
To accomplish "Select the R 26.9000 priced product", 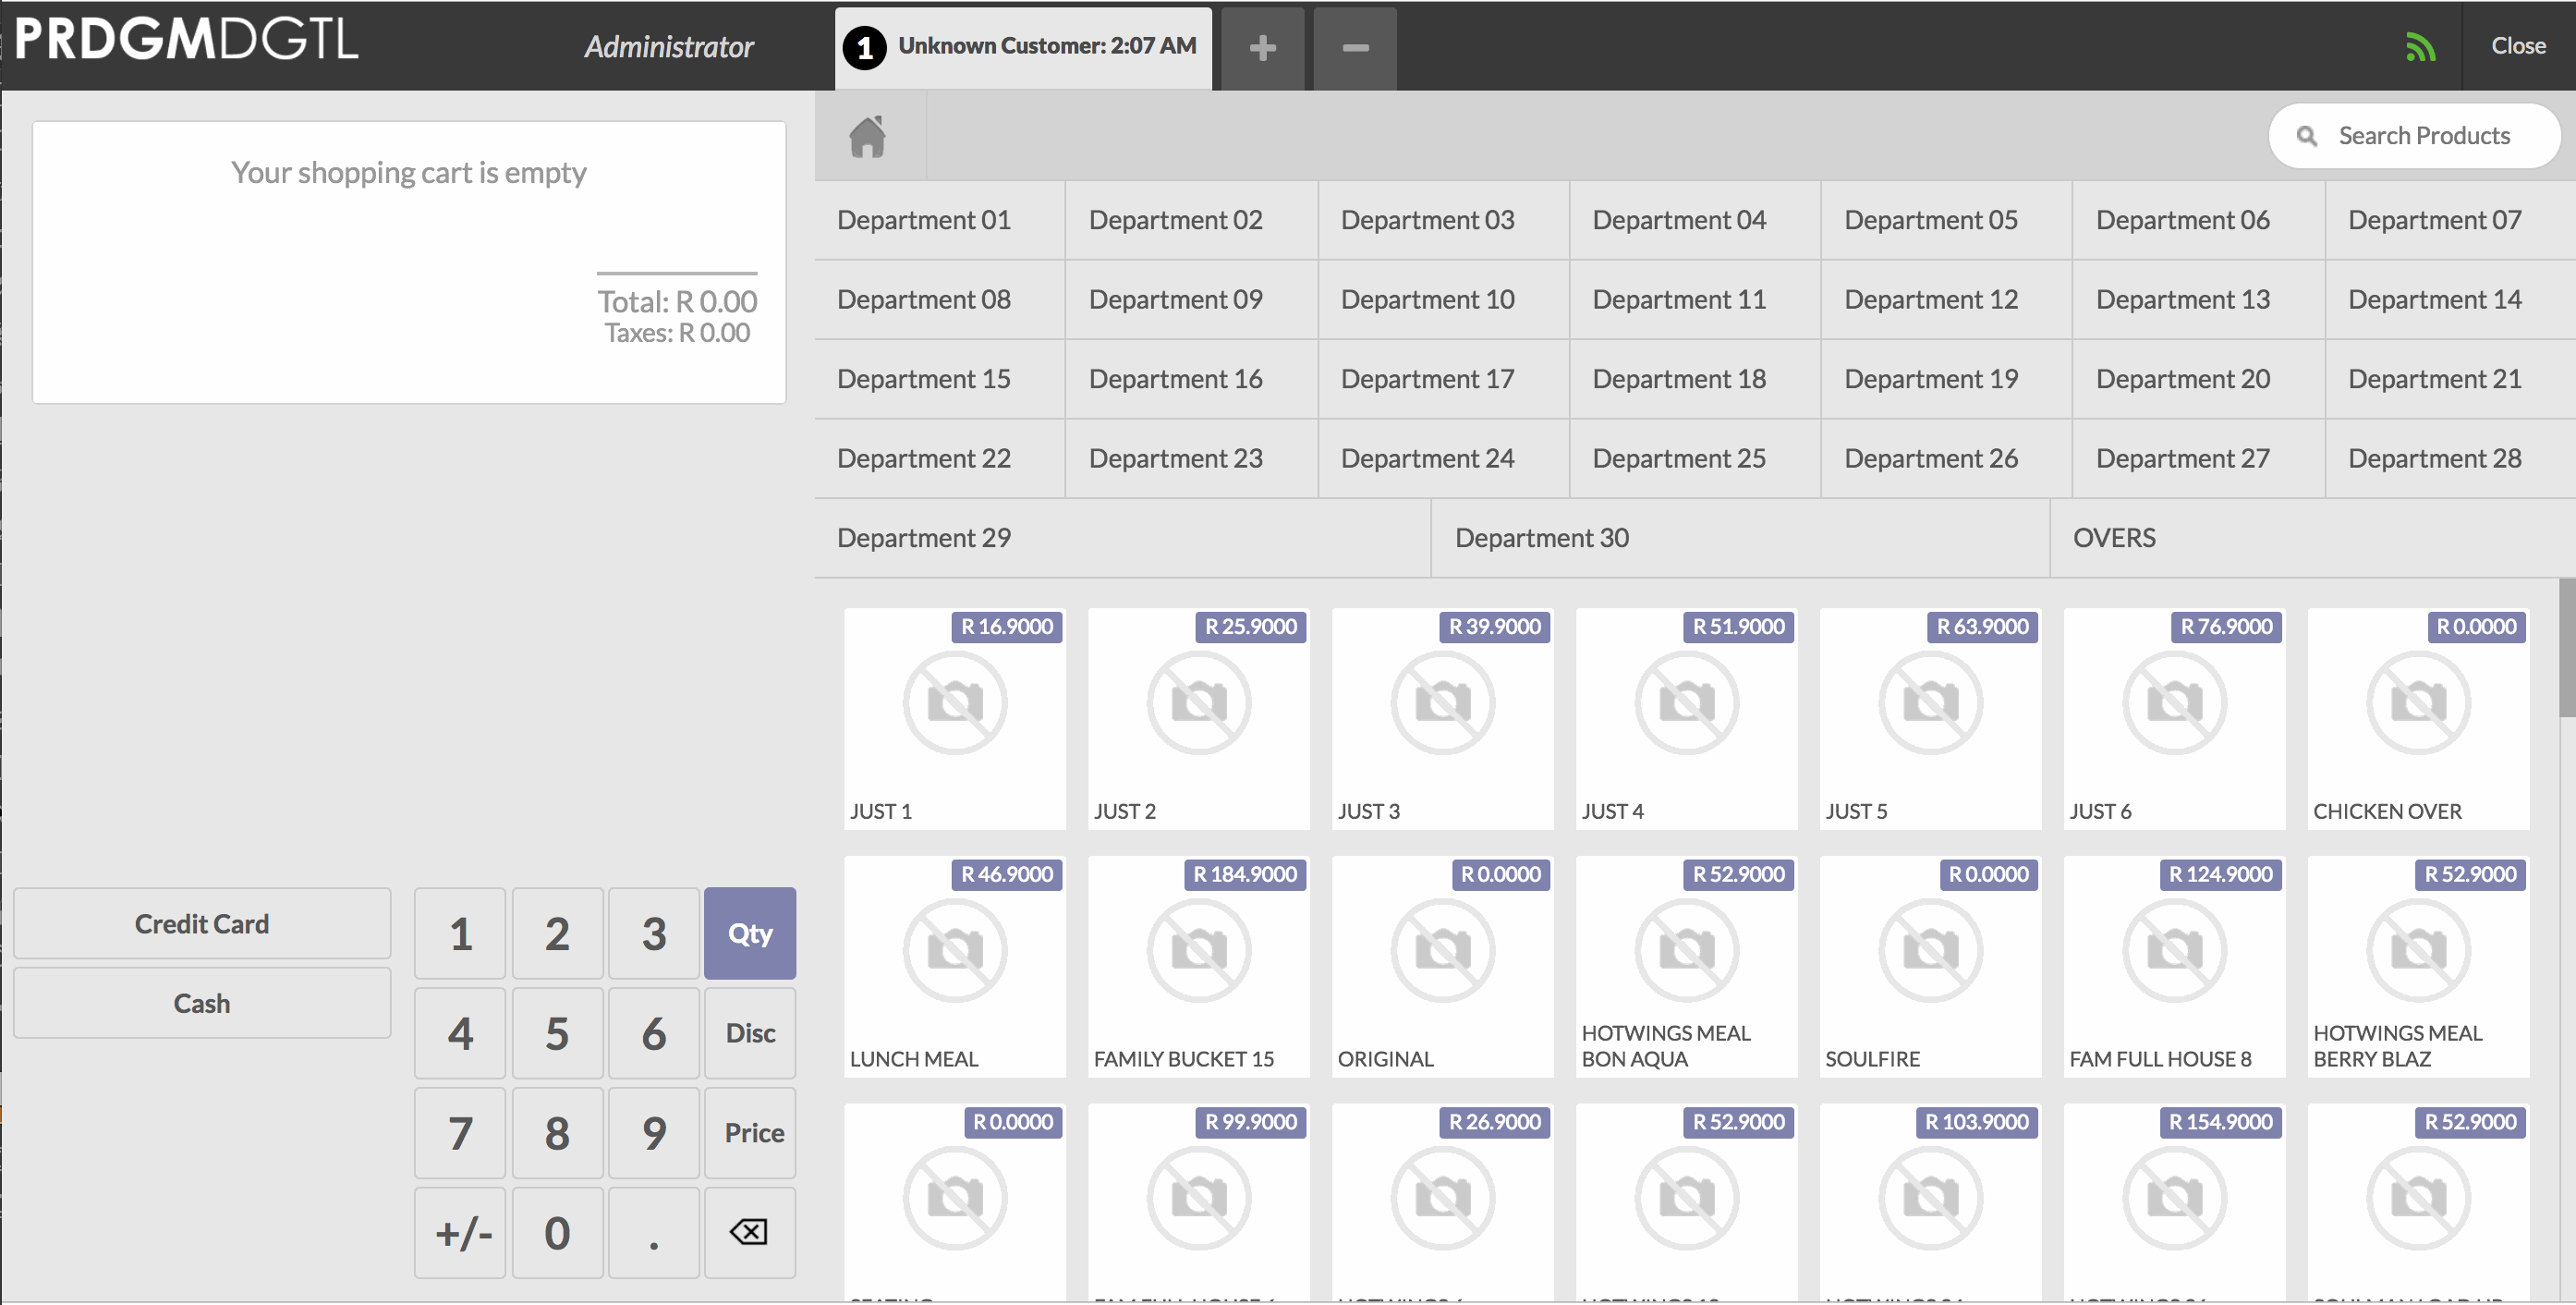I will pos(1442,1203).
